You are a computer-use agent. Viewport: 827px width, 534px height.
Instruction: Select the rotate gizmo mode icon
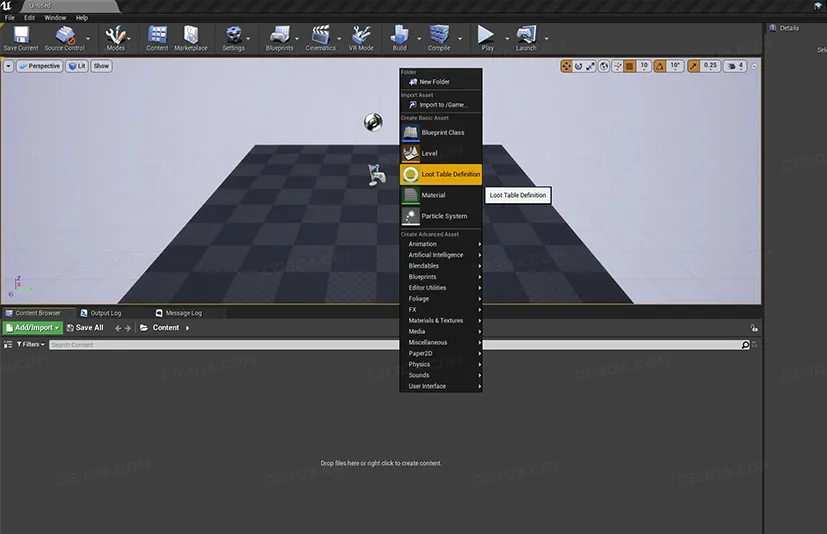pyautogui.click(x=578, y=66)
